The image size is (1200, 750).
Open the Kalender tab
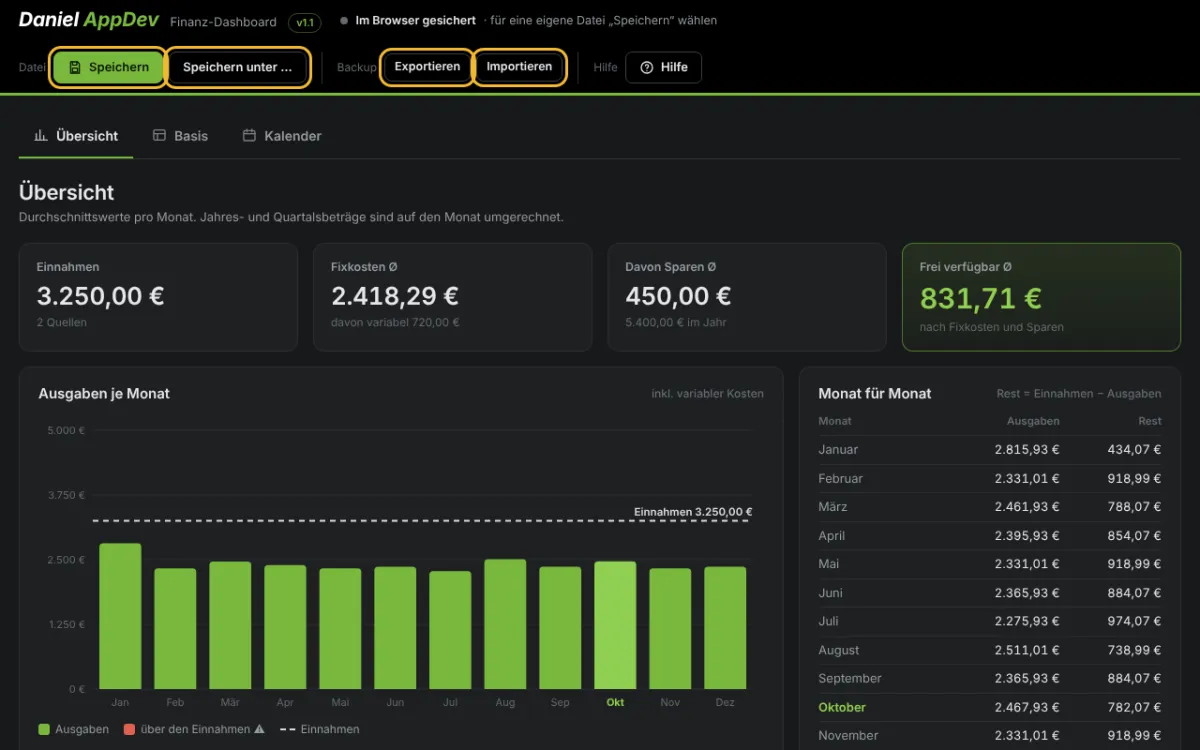point(282,136)
